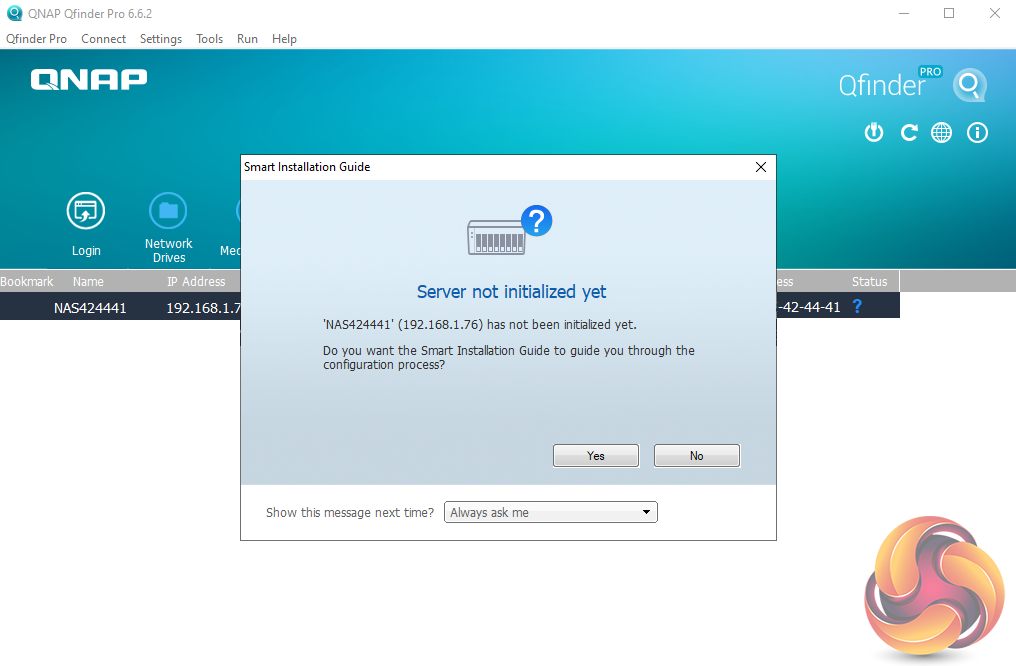1016x666 pixels.
Task: Sort by the Name column header
Action: 88,281
